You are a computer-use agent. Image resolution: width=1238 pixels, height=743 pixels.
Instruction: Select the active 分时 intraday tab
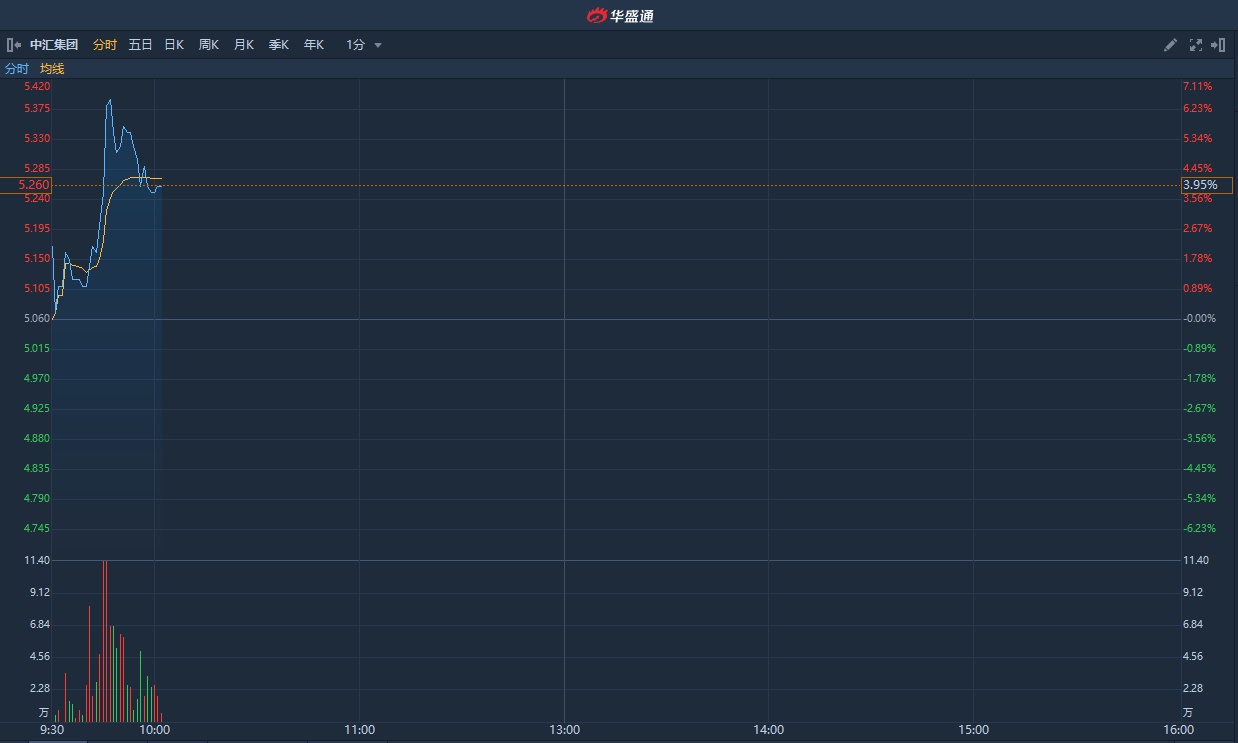click(x=104, y=45)
